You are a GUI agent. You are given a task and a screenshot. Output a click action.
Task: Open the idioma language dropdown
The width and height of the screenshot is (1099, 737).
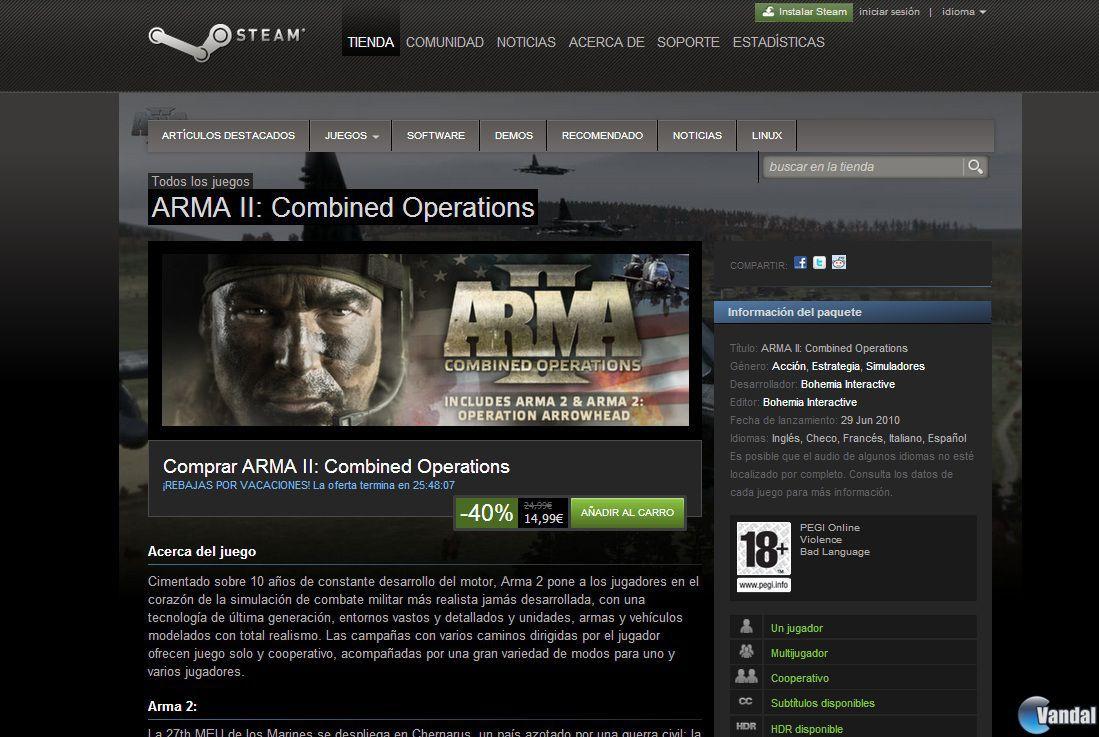(964, 12)
